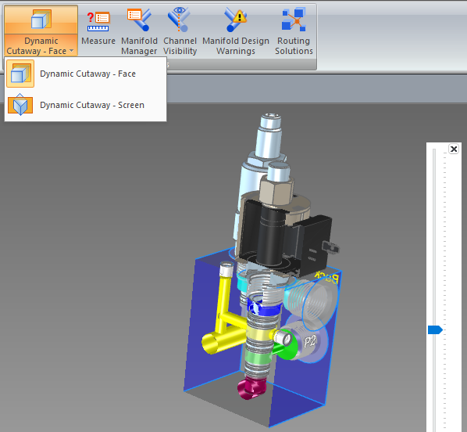Toggle Channel Visibility
The height and width of the screenshot is (432, 467).
[180, 32]
